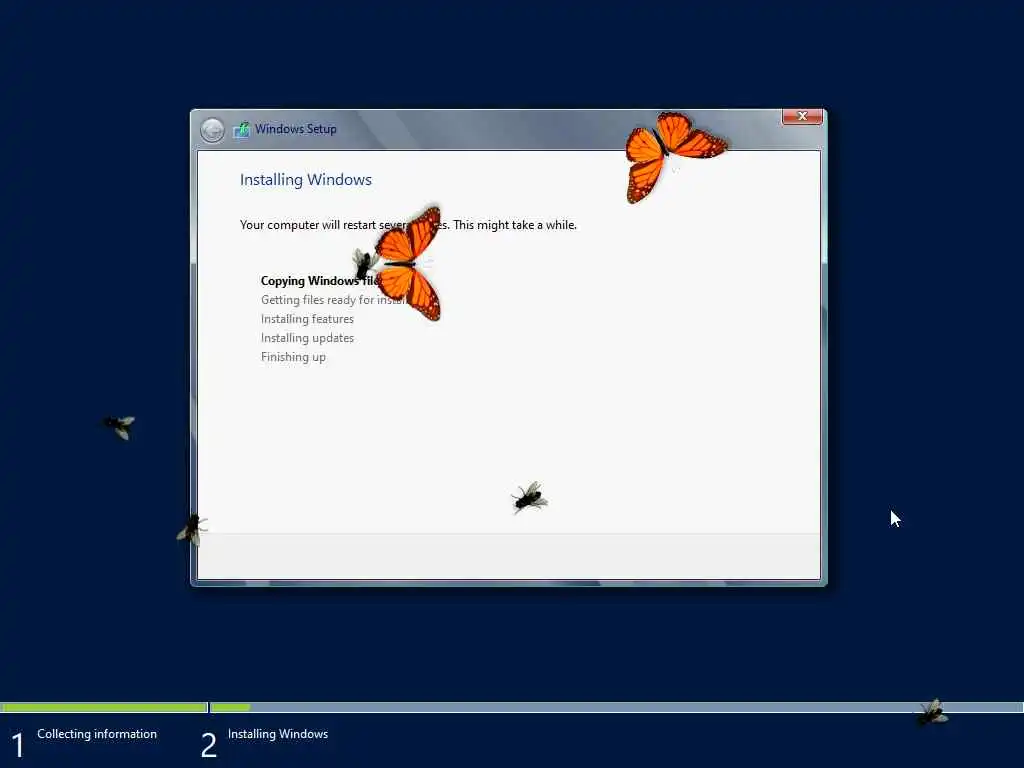Click the stage 2 installation progress bar
Viewport: 1024px width, 768px height.
616,707
